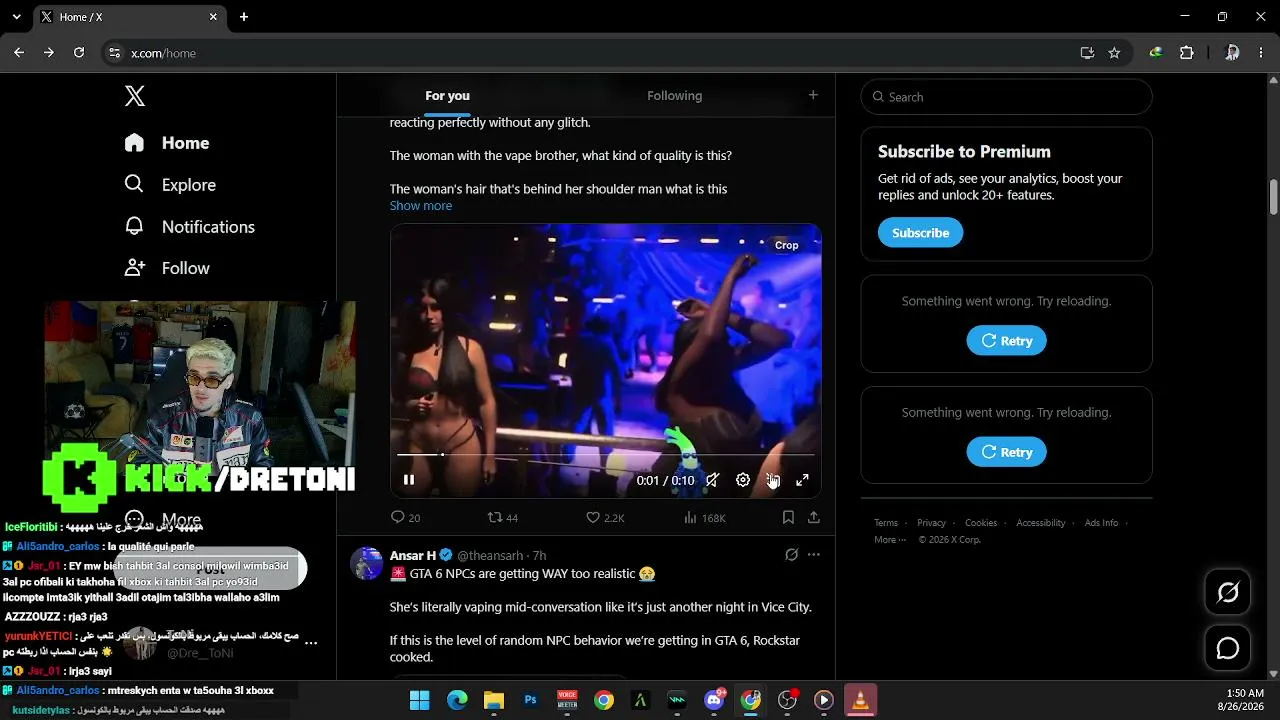Close the Home / X tab

click(x=214, y=17)
